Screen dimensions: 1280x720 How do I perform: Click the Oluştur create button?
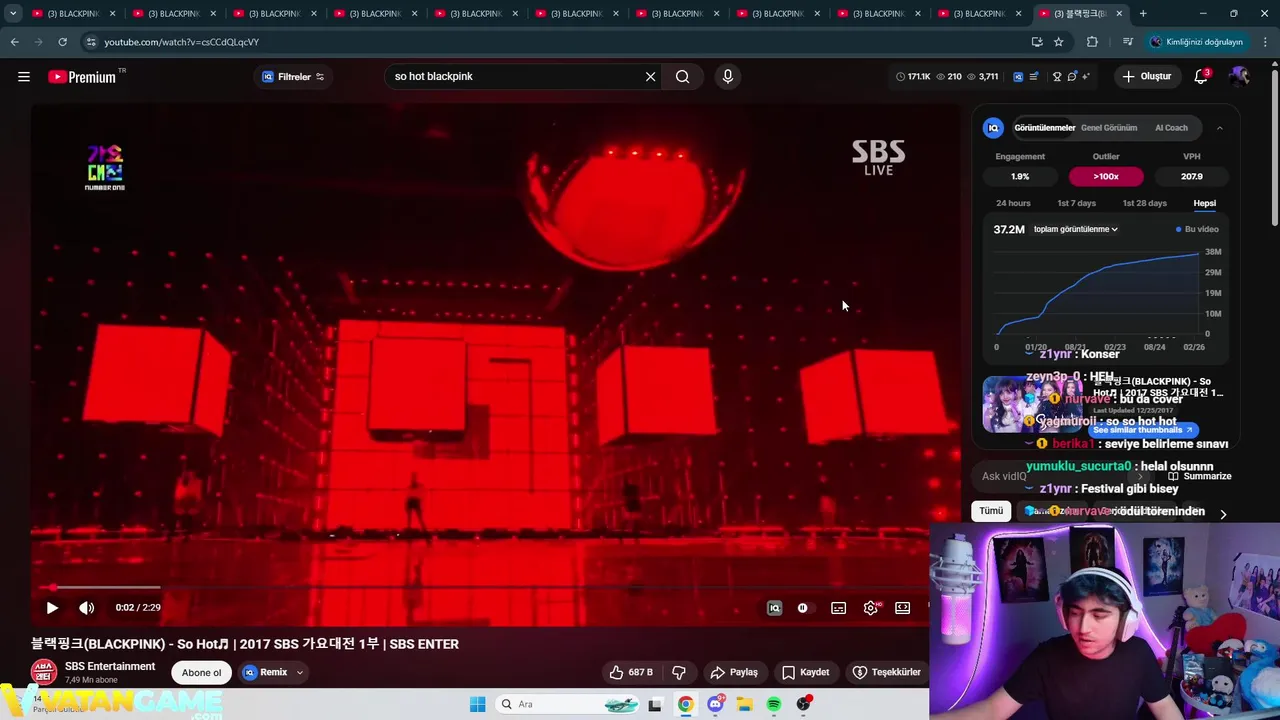[x=1146, y=76]
